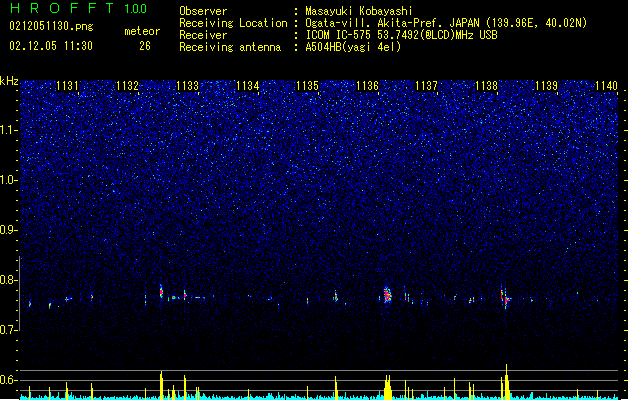
Task: Click observer name Masayuki Kobayashi
Action: (x=359, y=11)
